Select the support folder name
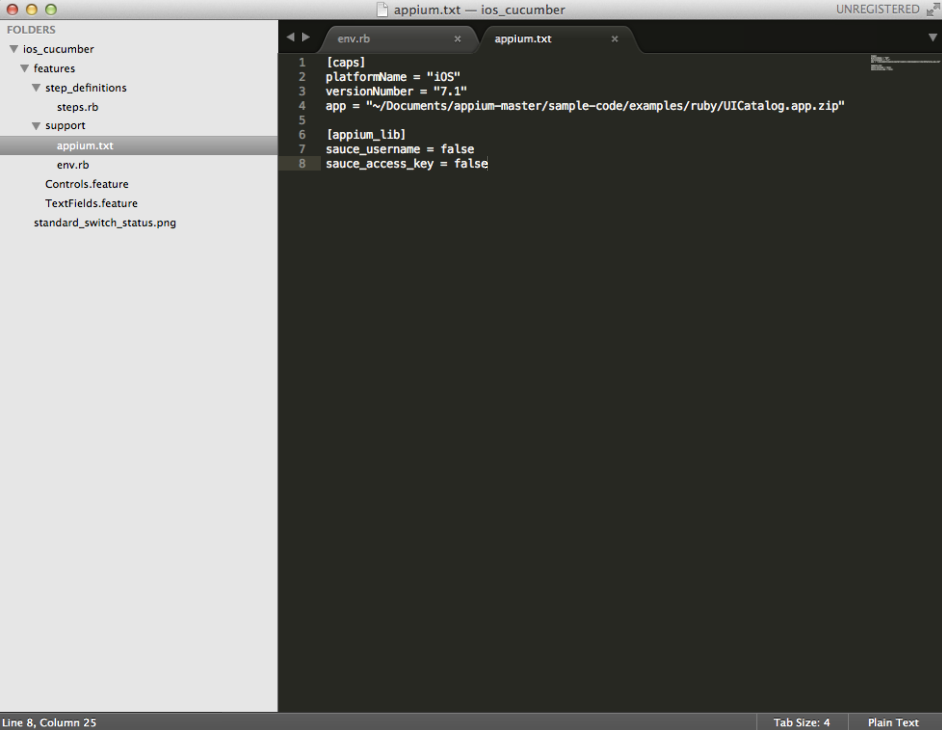This screenshot has height=730, width=942. coord(65,126)
